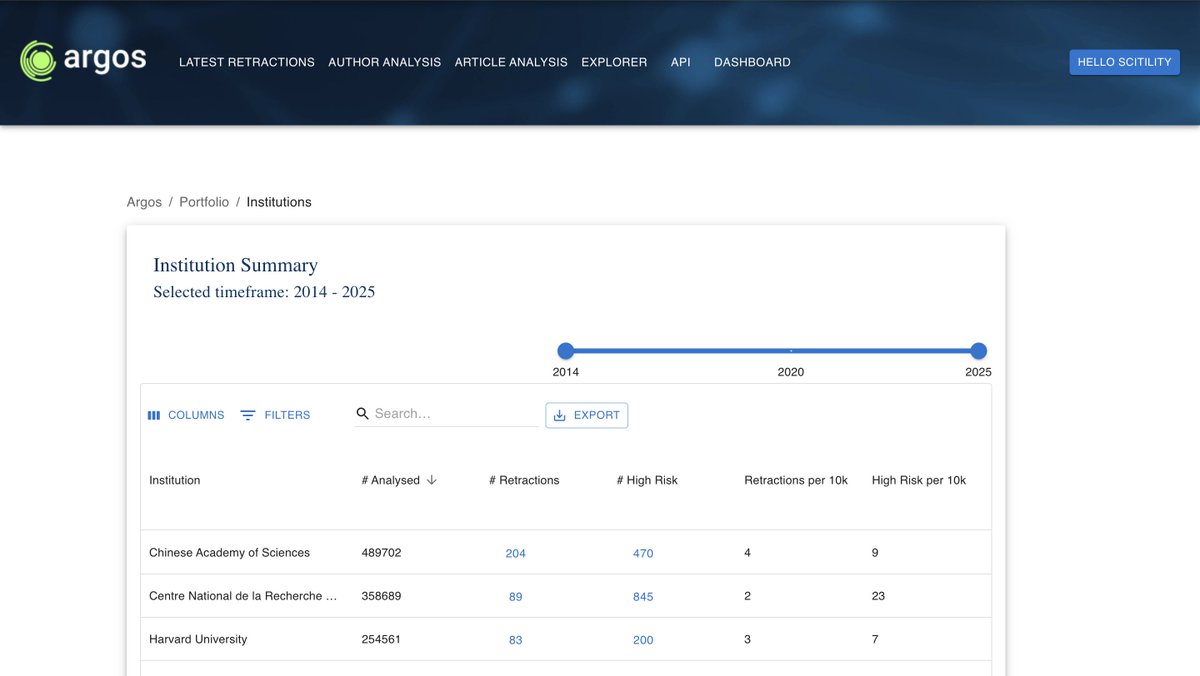Open the EXPLORER navigation item
Viewport: 1200px width, 676px height.
click(x=614, y=61)
